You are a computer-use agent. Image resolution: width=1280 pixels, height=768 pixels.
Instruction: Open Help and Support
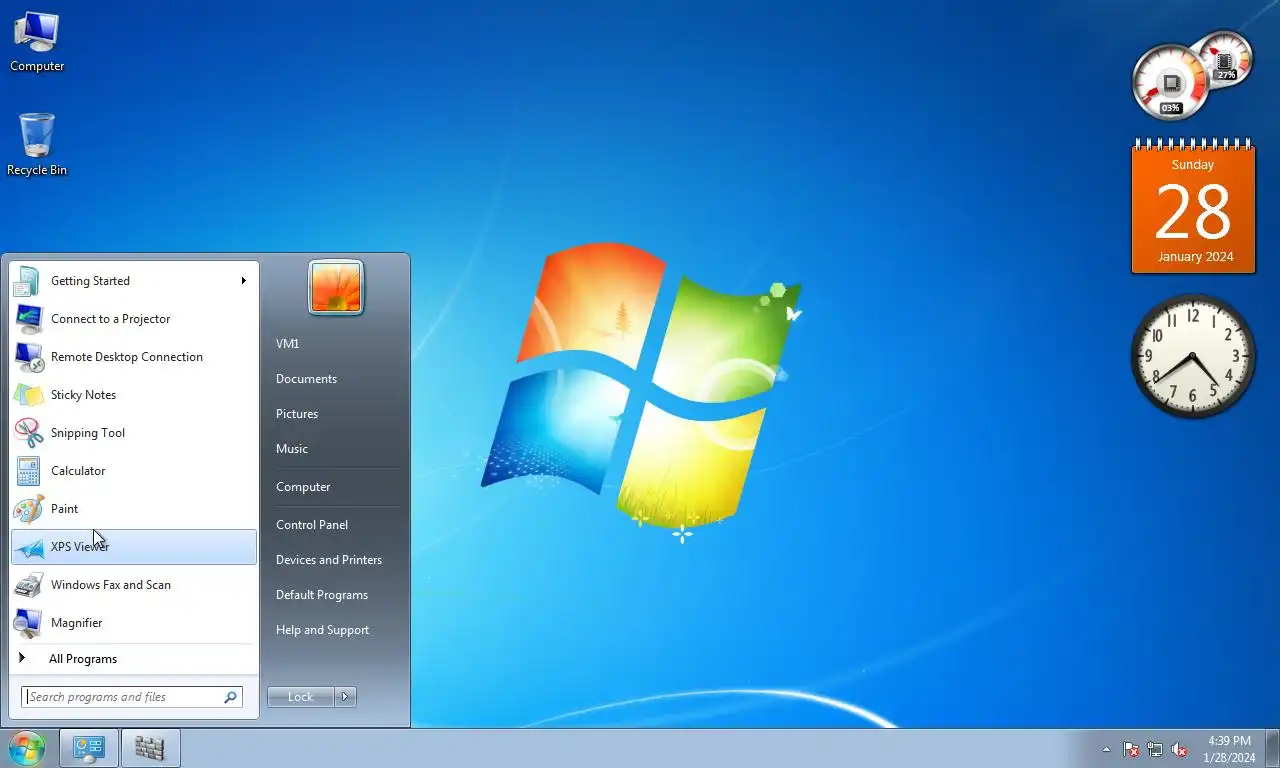322,630
